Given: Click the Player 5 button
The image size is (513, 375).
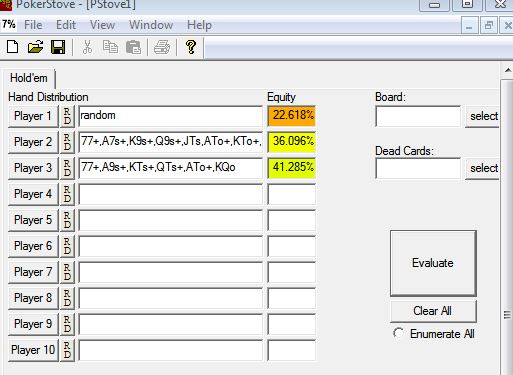Looking at the screenshot, I should pyautogui.click(x=33, y=220).
